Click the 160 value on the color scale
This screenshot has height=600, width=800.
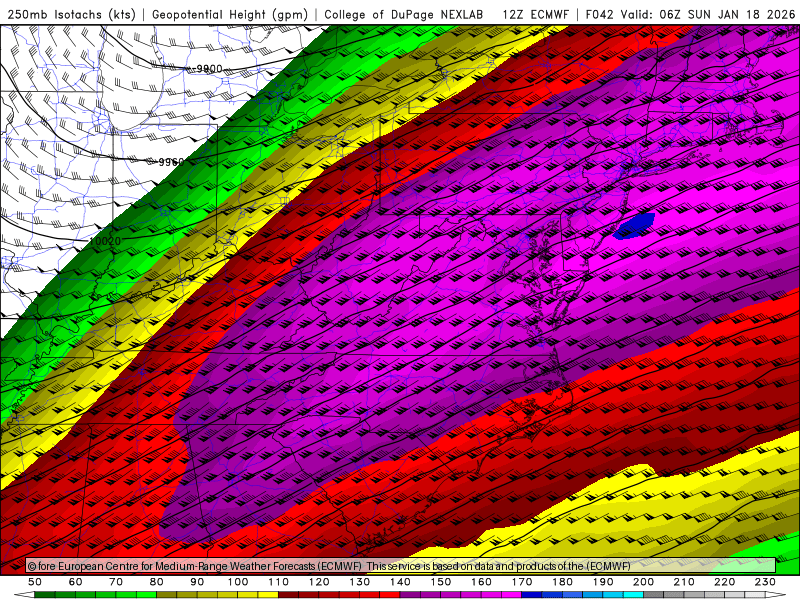tap(481, 582)
